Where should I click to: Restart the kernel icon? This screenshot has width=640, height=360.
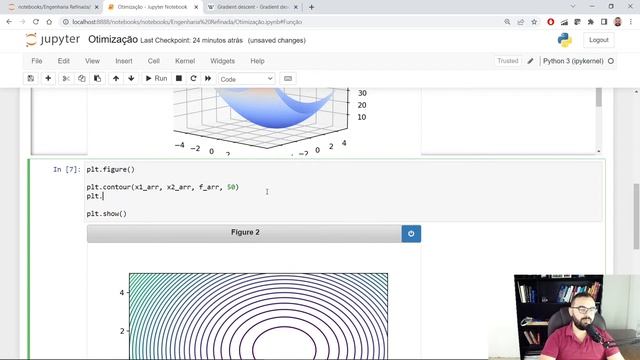[x=193, y=78]
